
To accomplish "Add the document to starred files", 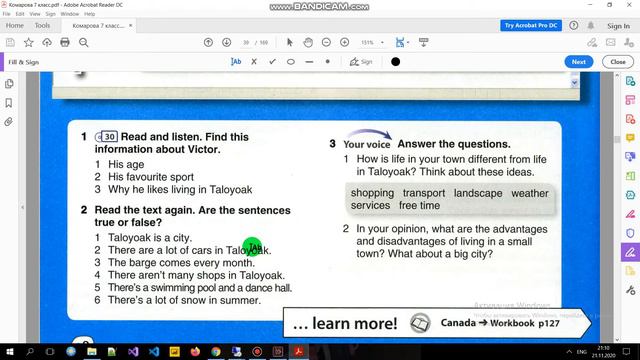I will (x=29, y=42).
